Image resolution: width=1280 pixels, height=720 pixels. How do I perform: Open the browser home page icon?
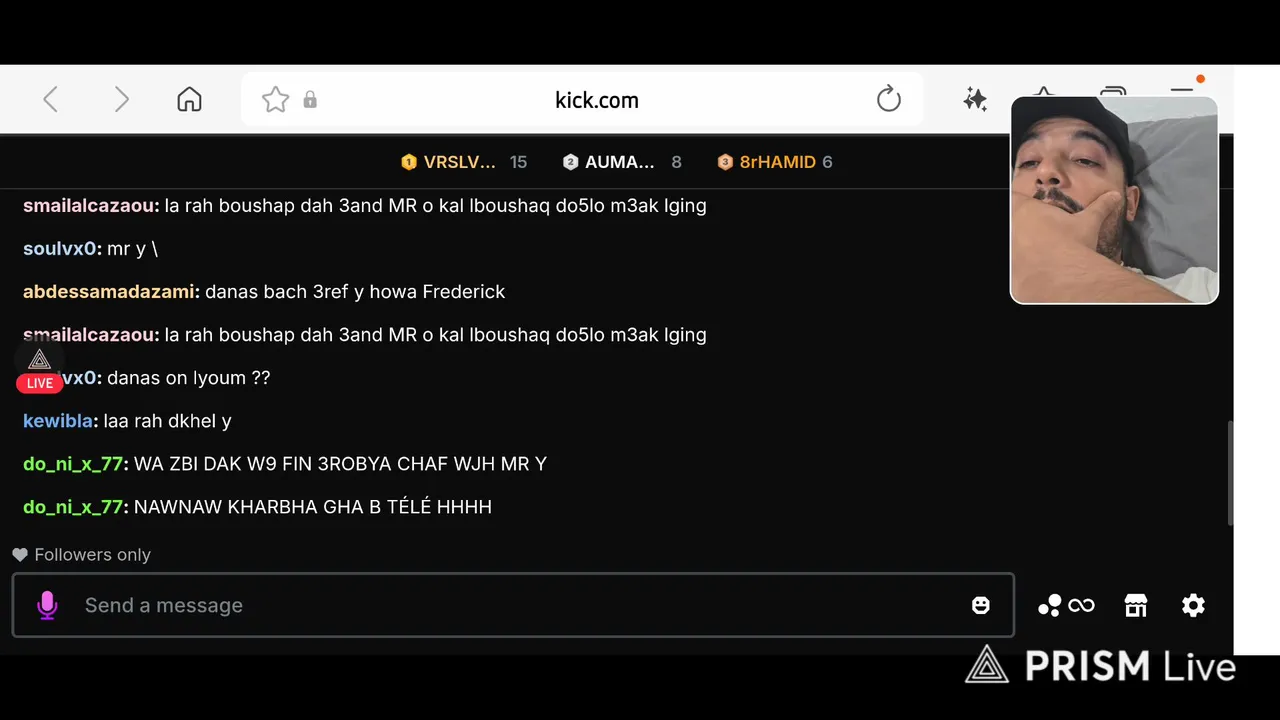click(189, 99)
